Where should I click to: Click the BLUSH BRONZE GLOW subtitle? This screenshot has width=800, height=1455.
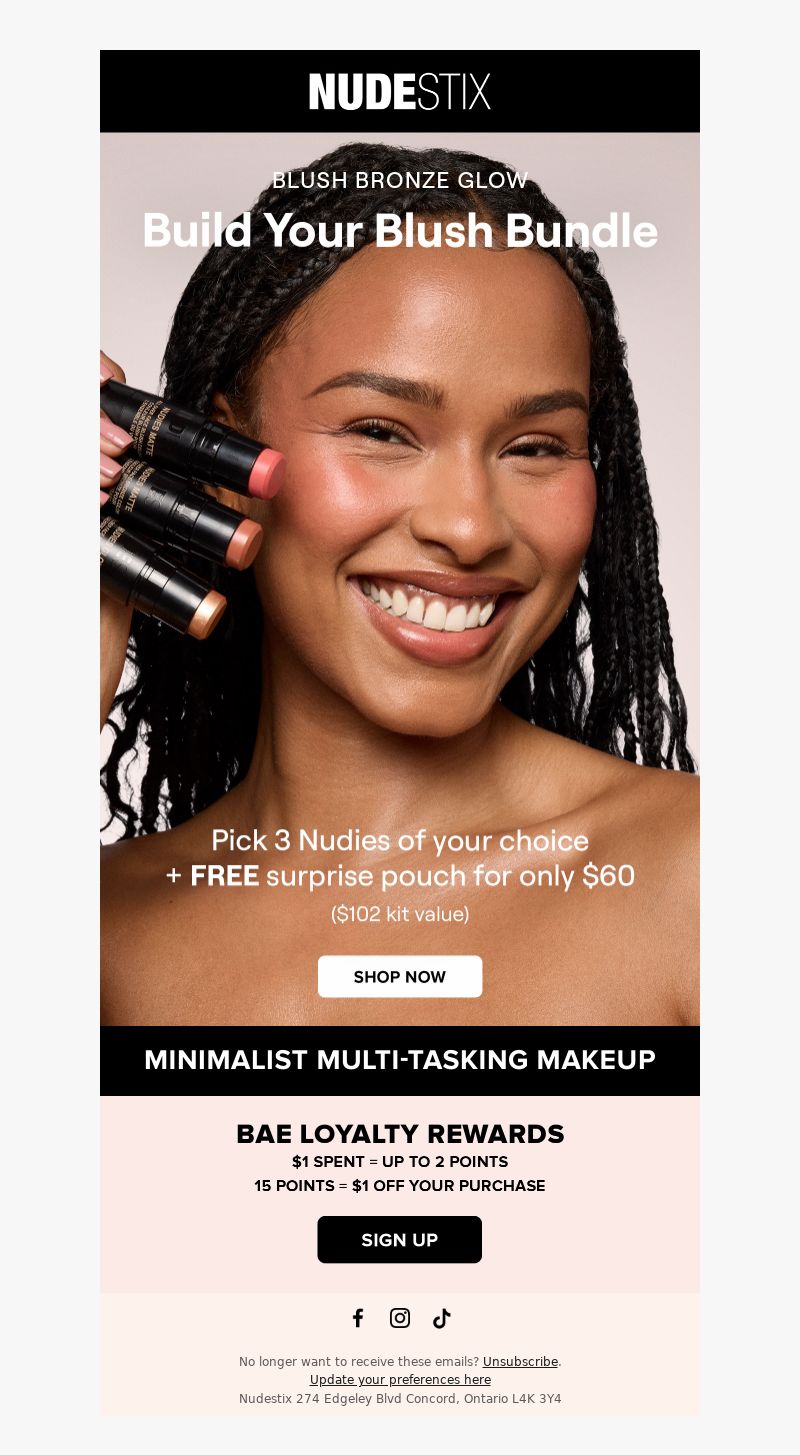point(400,181)
